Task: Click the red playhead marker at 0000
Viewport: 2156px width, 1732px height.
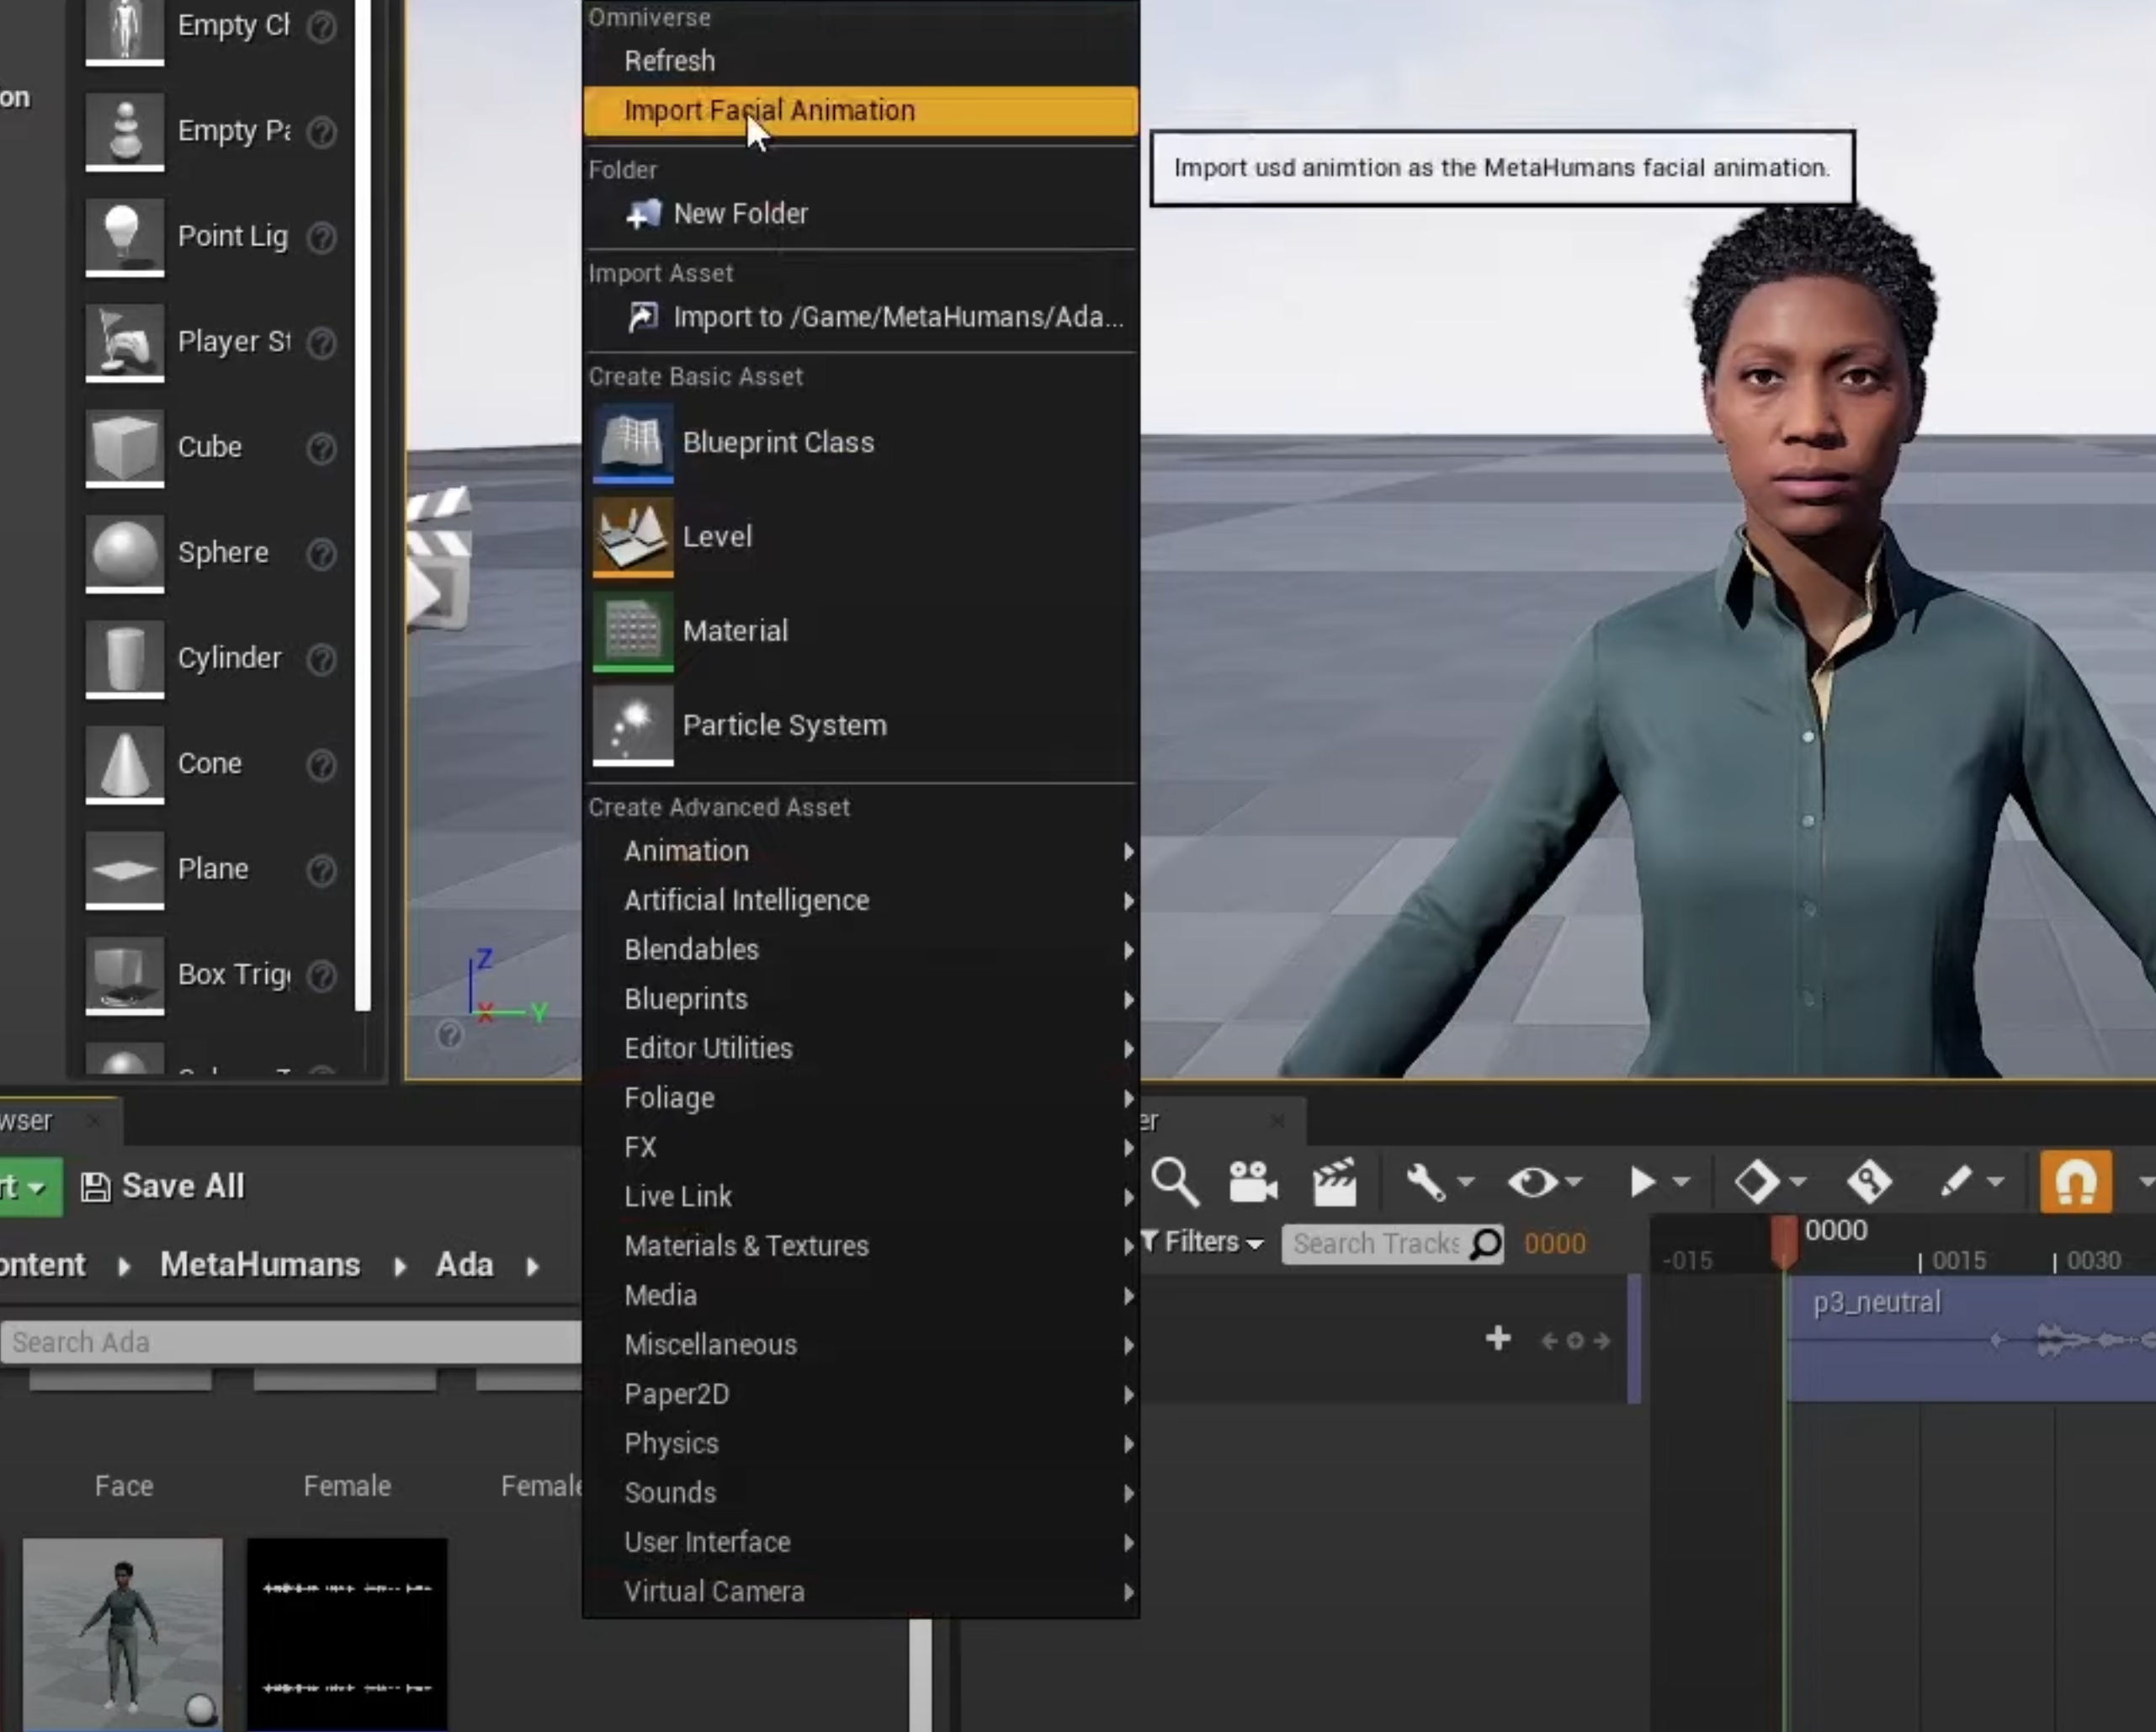Action: click(x=1783, y=1240)
